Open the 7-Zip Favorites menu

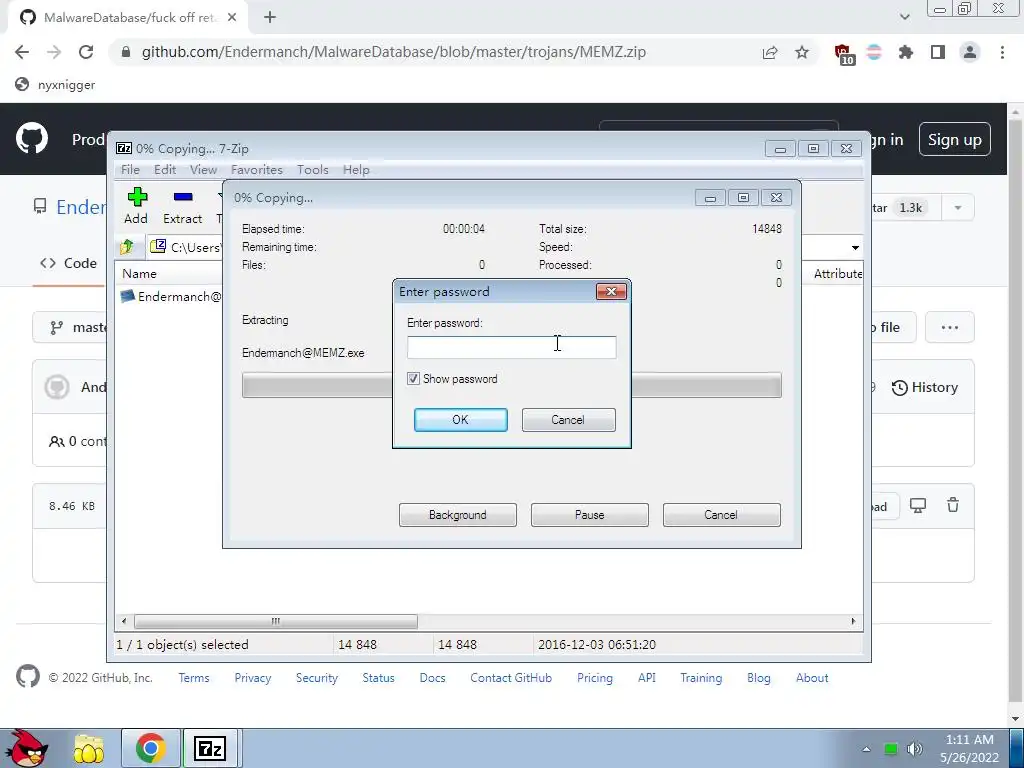(x=257, y=169)
